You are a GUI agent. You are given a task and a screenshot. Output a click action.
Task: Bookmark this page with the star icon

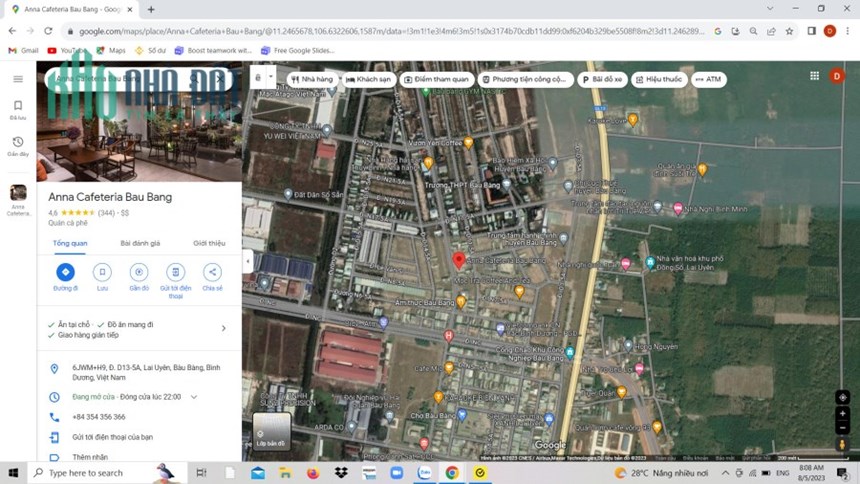coord(789,31)
